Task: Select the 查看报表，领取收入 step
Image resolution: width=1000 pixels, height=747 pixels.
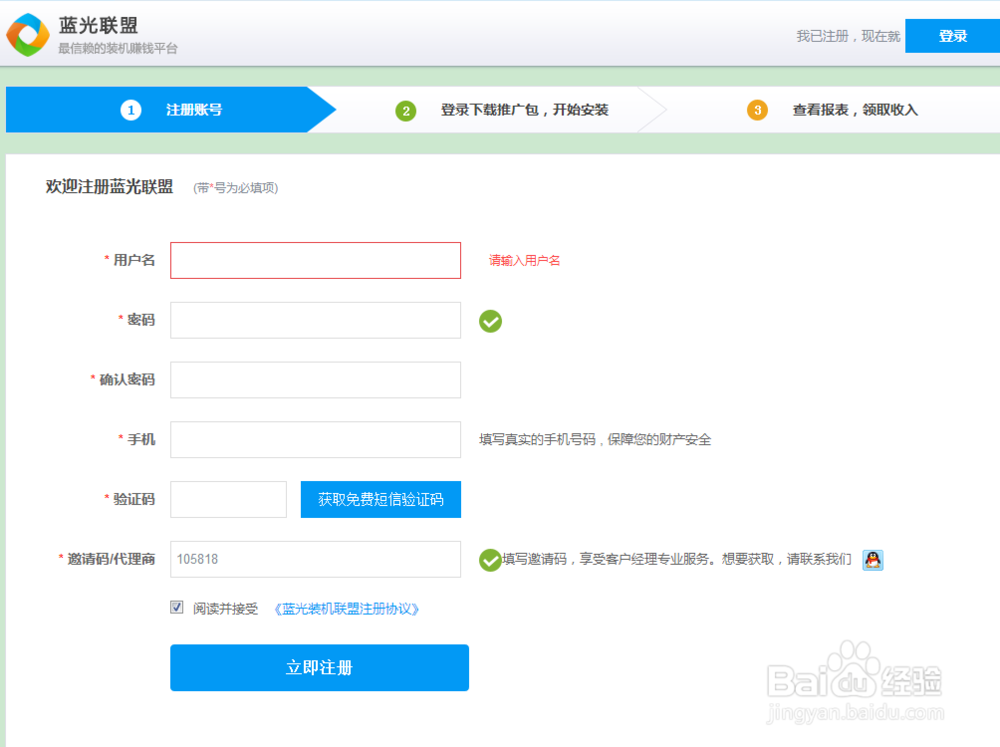Action: click(x=855, y=110)
